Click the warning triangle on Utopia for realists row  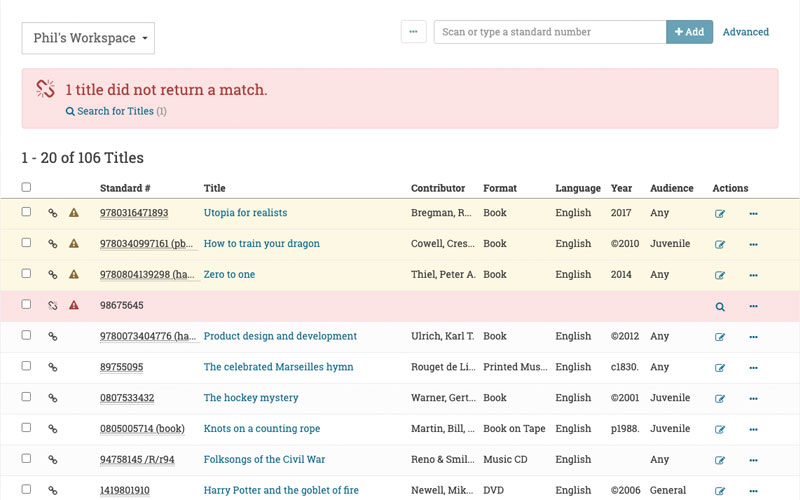(x=74, y=213)
